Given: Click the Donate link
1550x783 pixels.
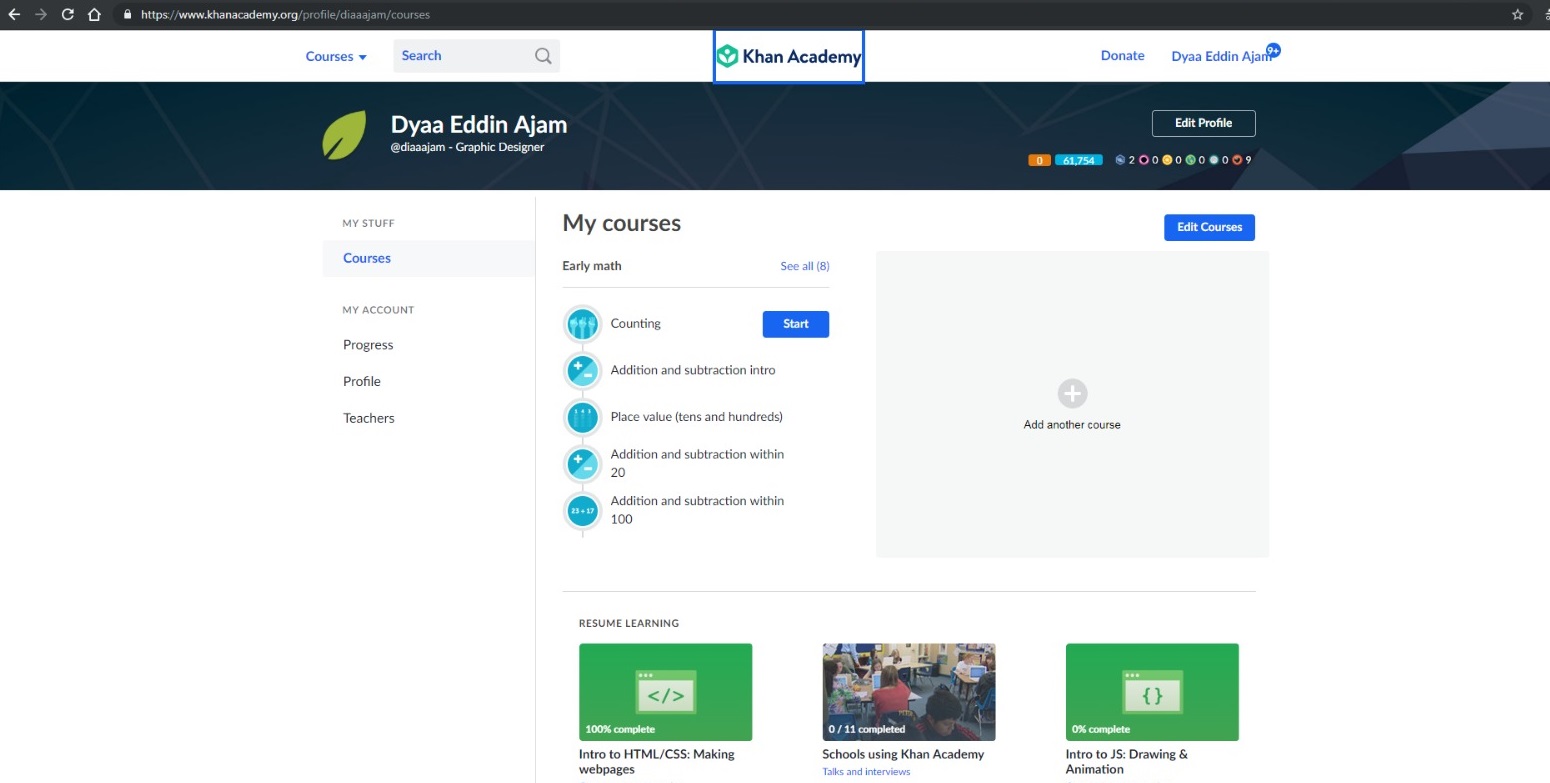Looking at the screenshot, I should pyautogui.click(x=1122, y=56).
